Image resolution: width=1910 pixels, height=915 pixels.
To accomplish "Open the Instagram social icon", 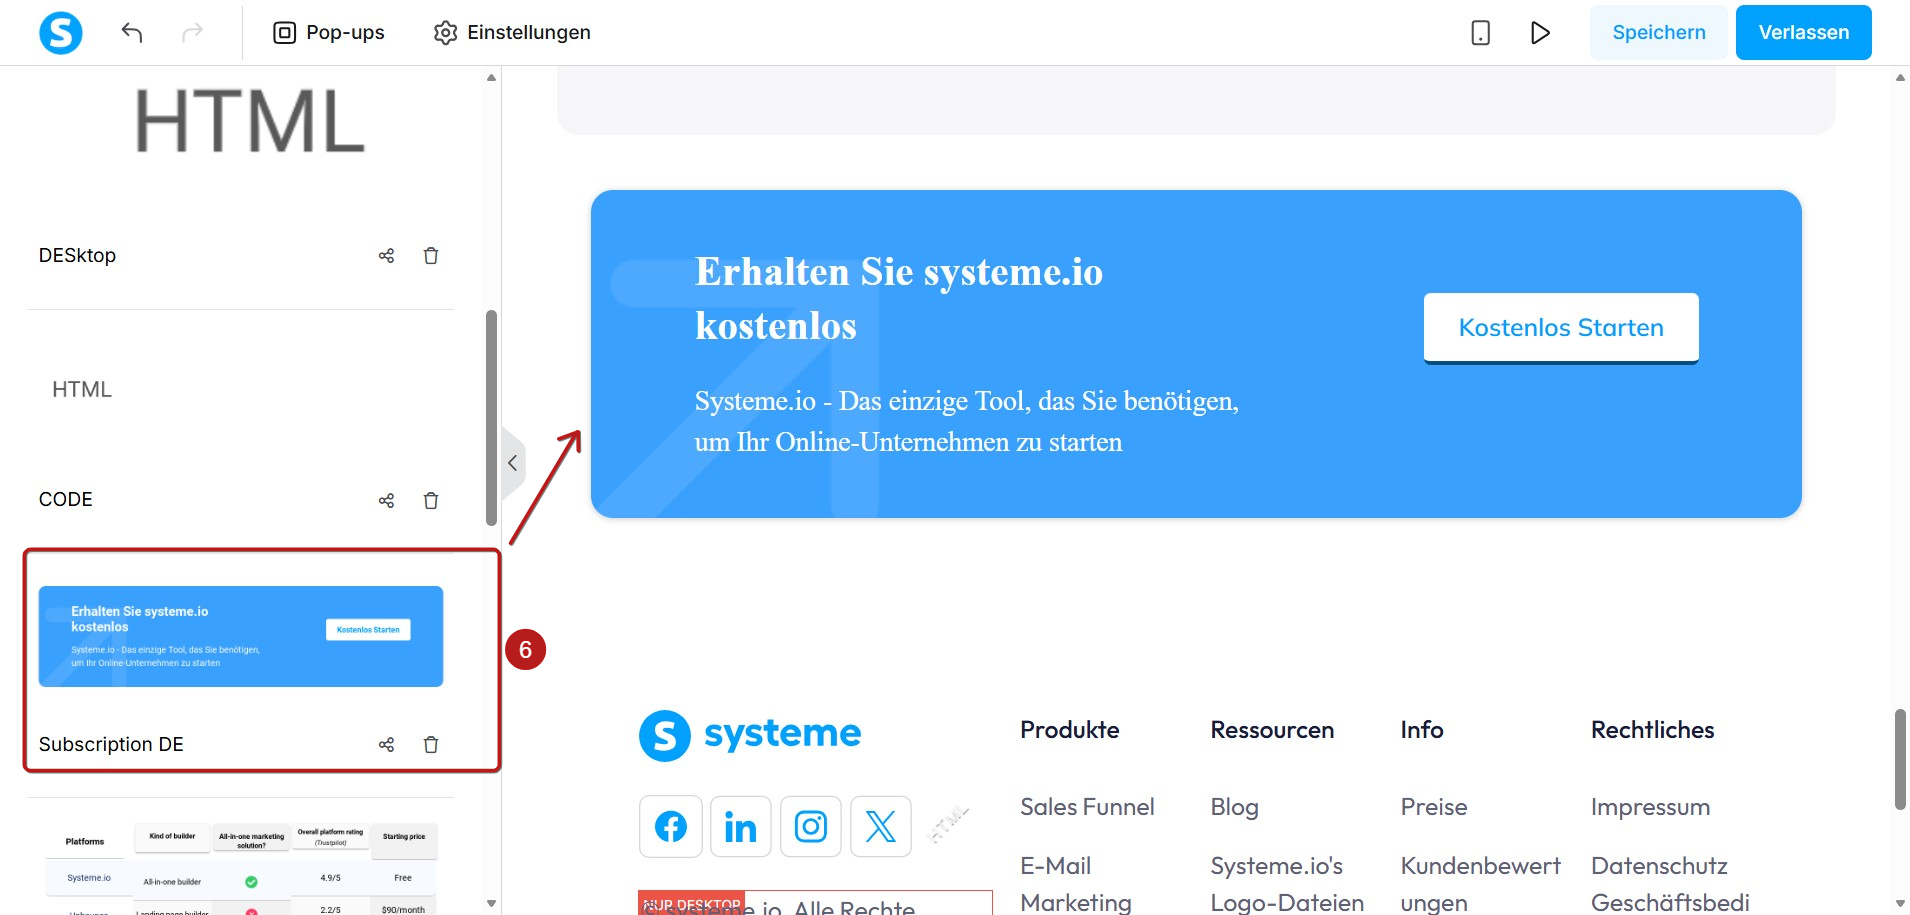I will click(811, 827).
